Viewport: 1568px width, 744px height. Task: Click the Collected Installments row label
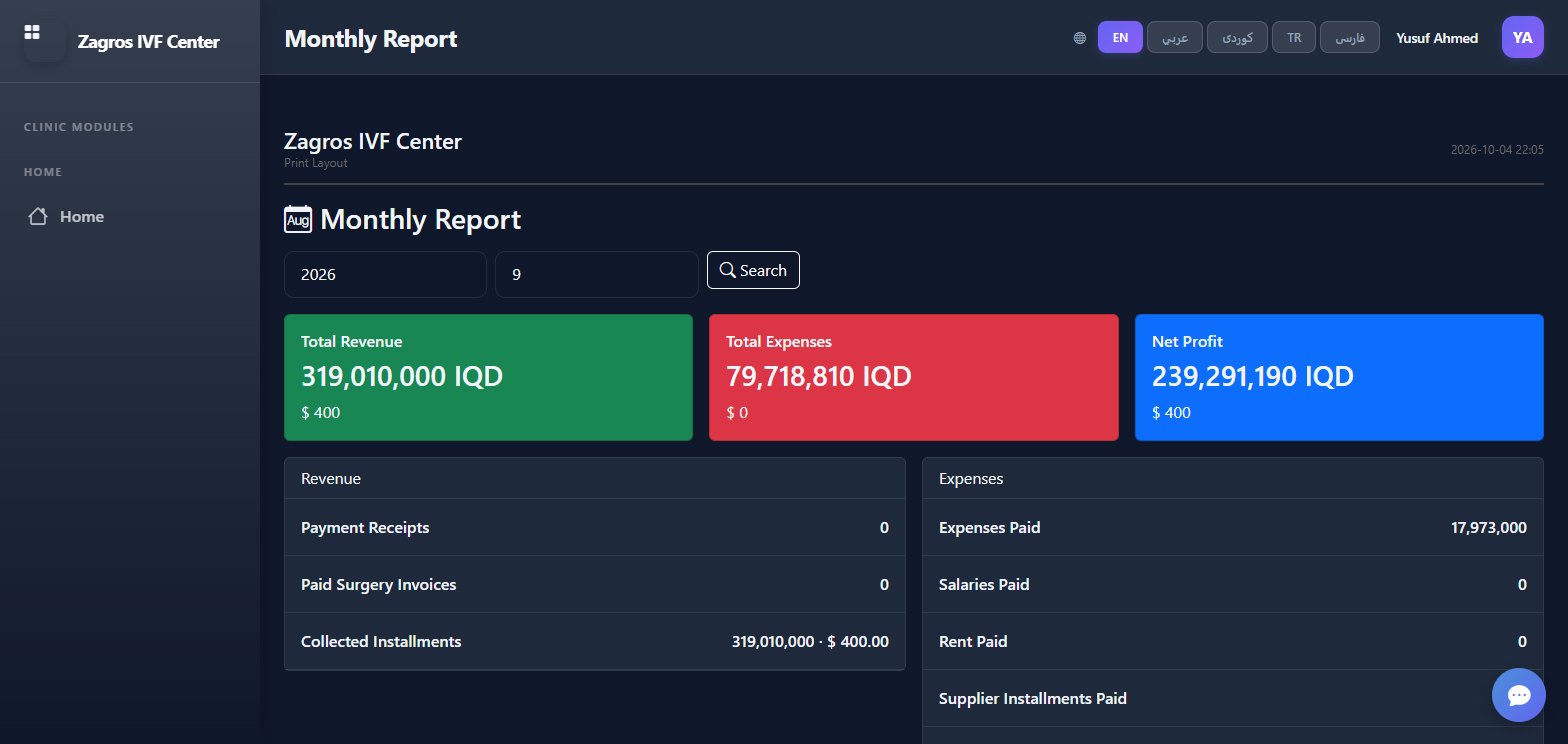pyautogui.click(x=381, y=641)
